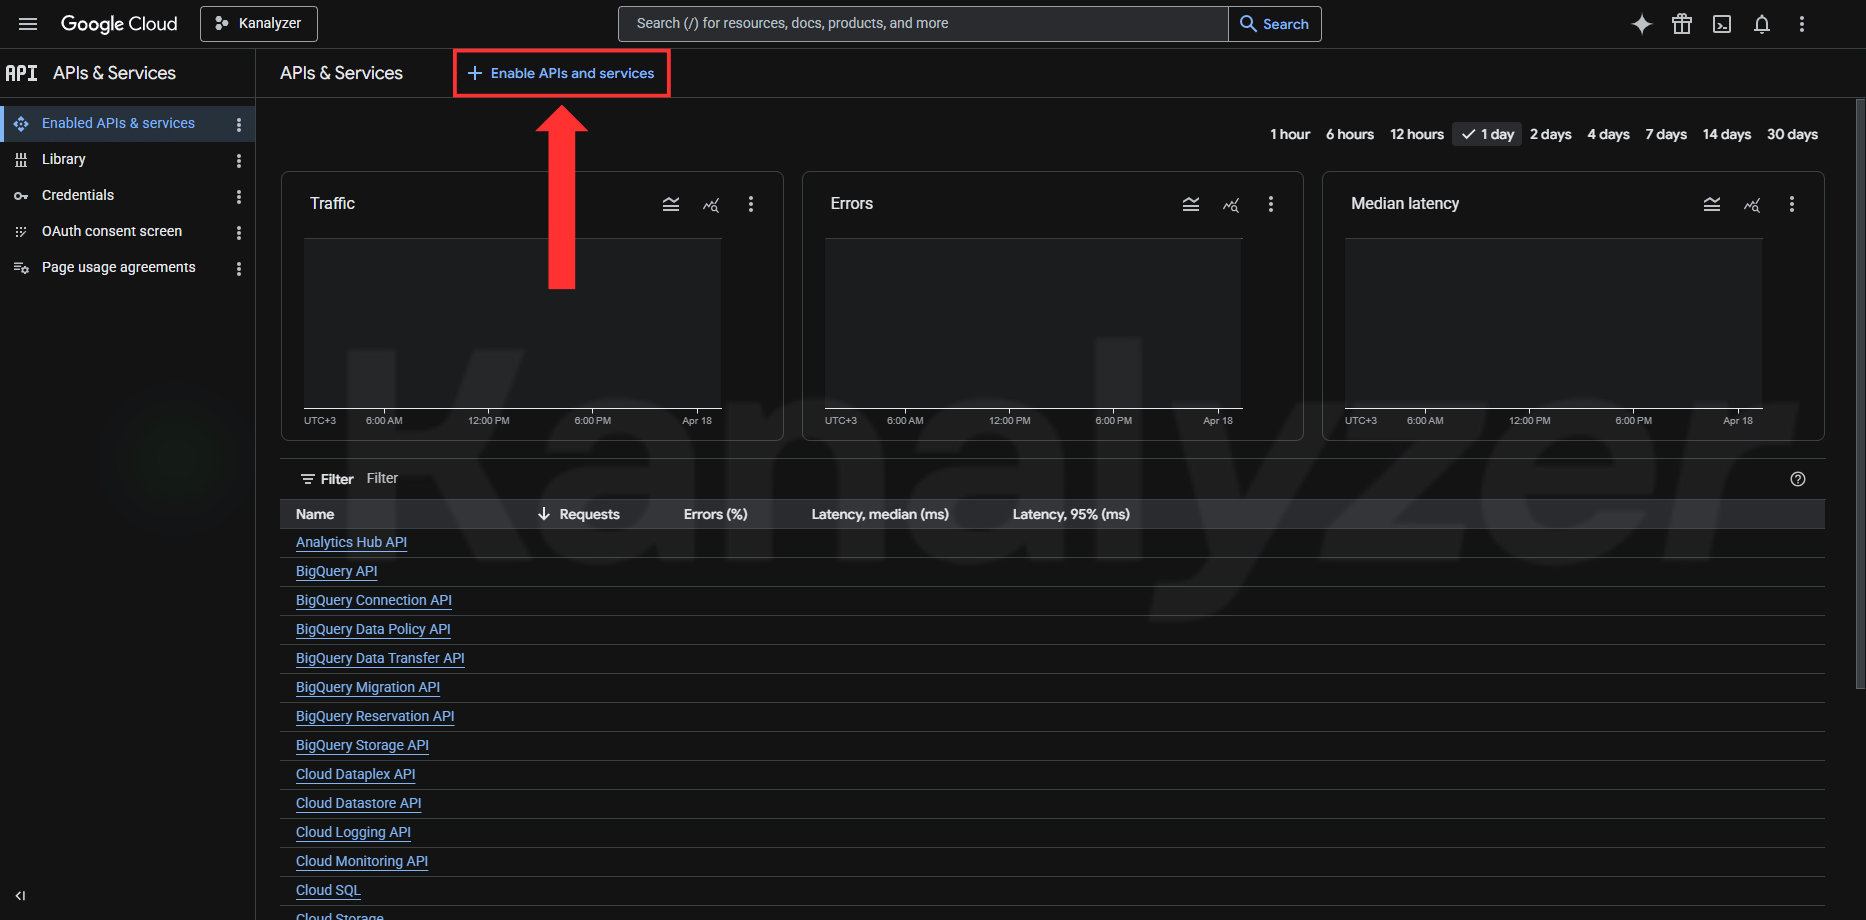Click the API logo in the sidebar header
This screenshot has height=920, width=1866.
(x=21, y=73)
